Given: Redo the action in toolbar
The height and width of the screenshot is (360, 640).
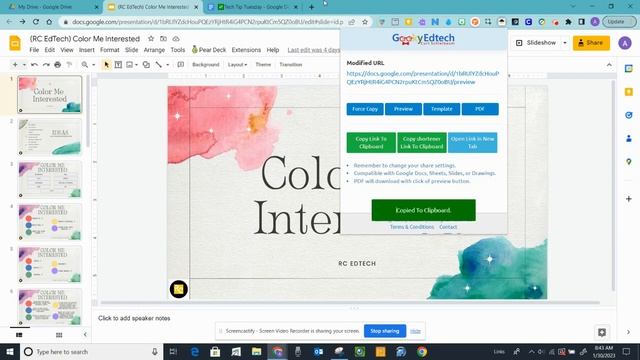Looking at the screenshot, I should point(46,64).
